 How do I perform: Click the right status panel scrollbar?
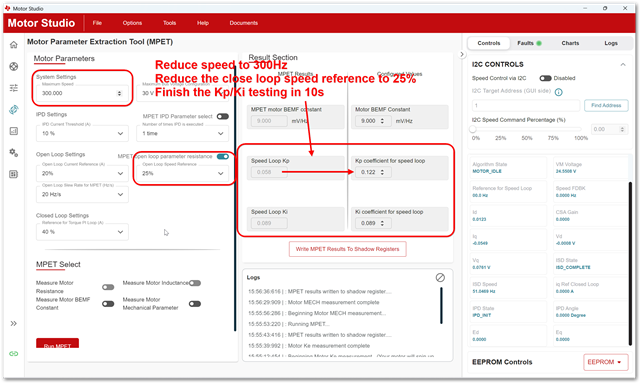pos(630,263)
